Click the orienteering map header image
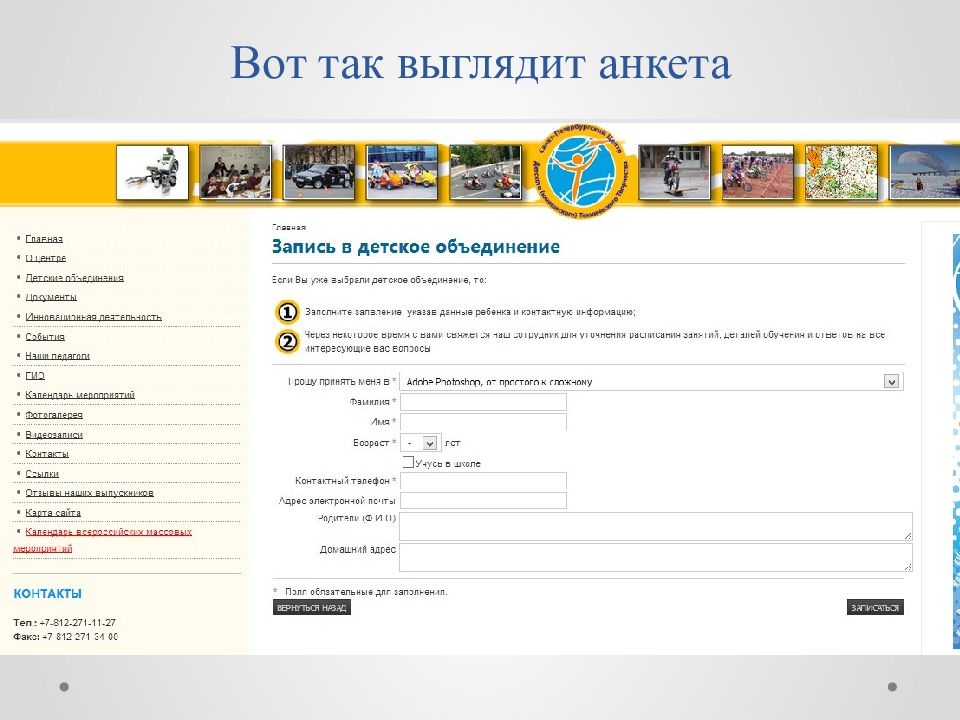 [840, 172]
